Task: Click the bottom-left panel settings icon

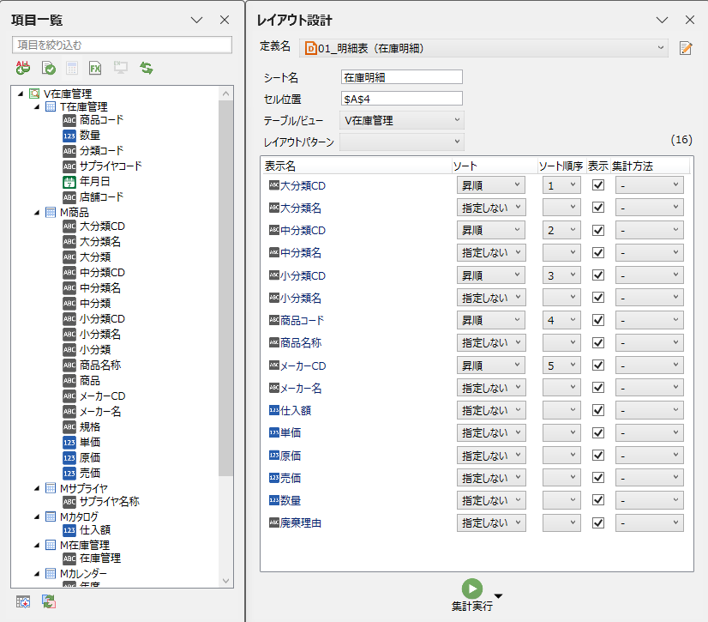Action: pyautogui.click(x=23, y=601)
